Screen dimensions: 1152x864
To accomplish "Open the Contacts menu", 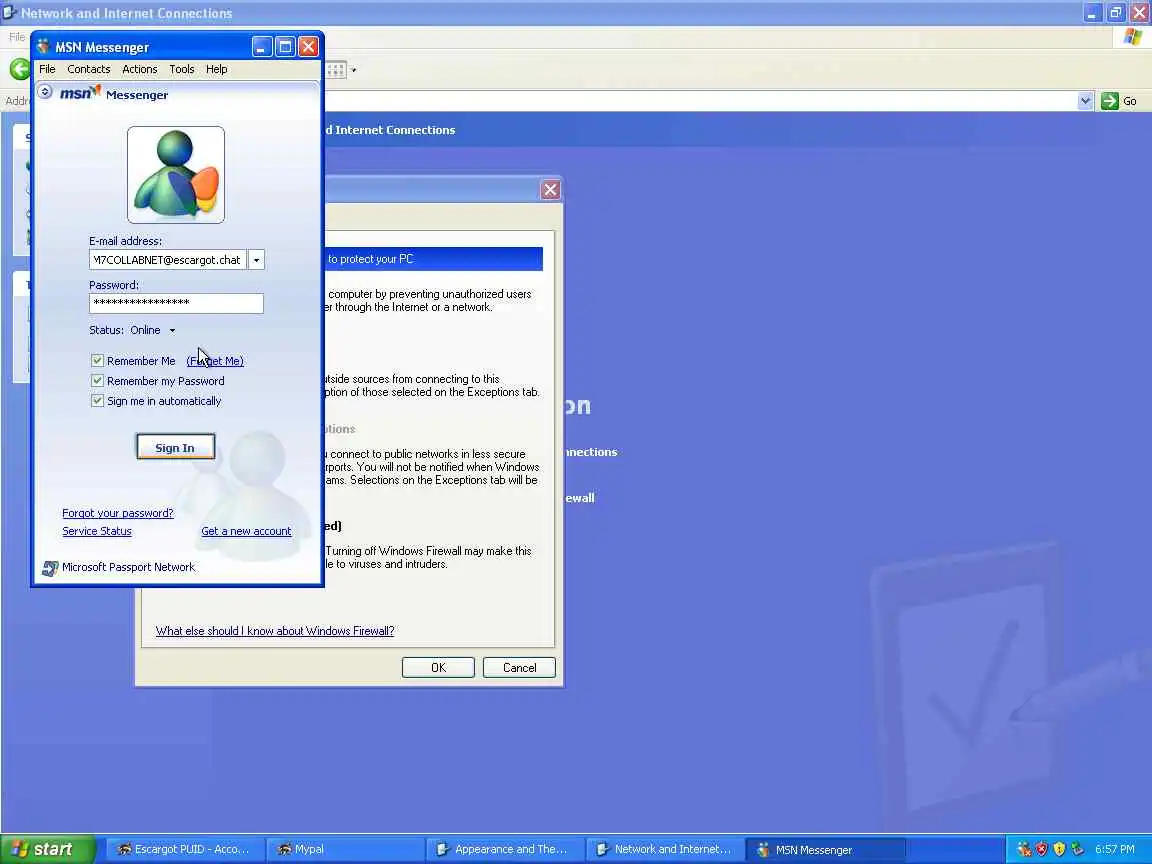I will [x=88, y=69].
